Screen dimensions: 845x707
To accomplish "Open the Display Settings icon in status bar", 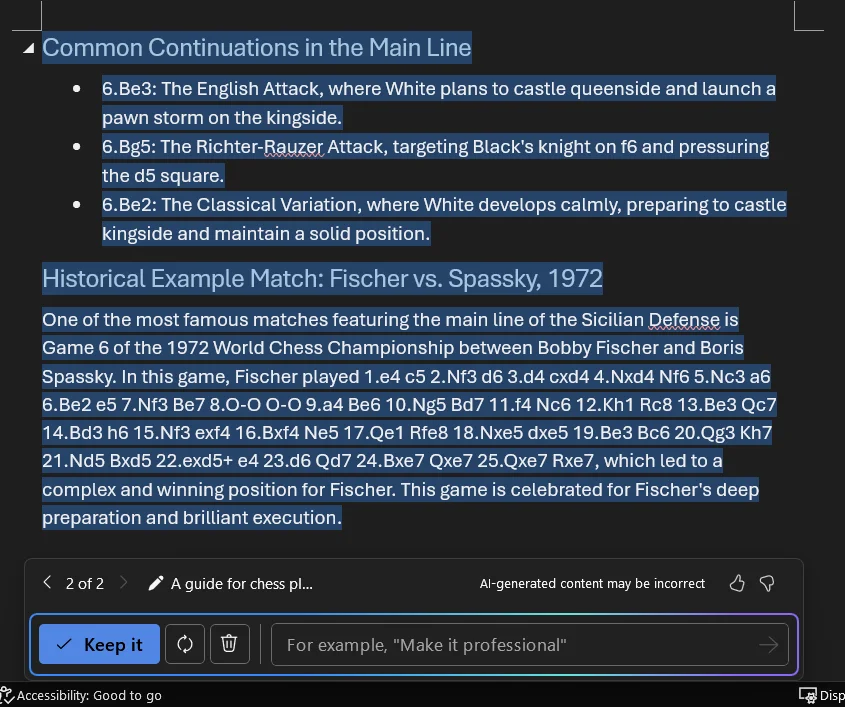I will 807,696.
